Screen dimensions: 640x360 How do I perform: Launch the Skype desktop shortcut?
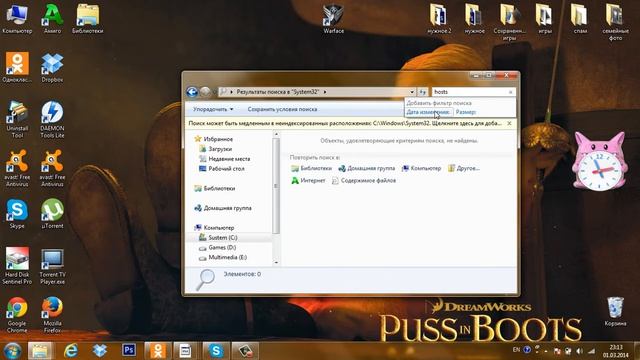tap(17, 213)
